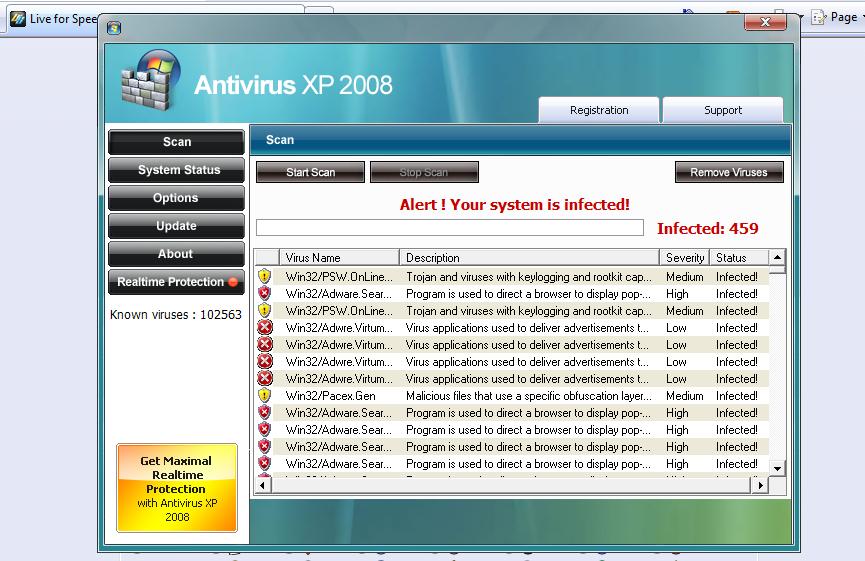Sort by Virus Name column header

pyautogui.click(x=339, y=258)
